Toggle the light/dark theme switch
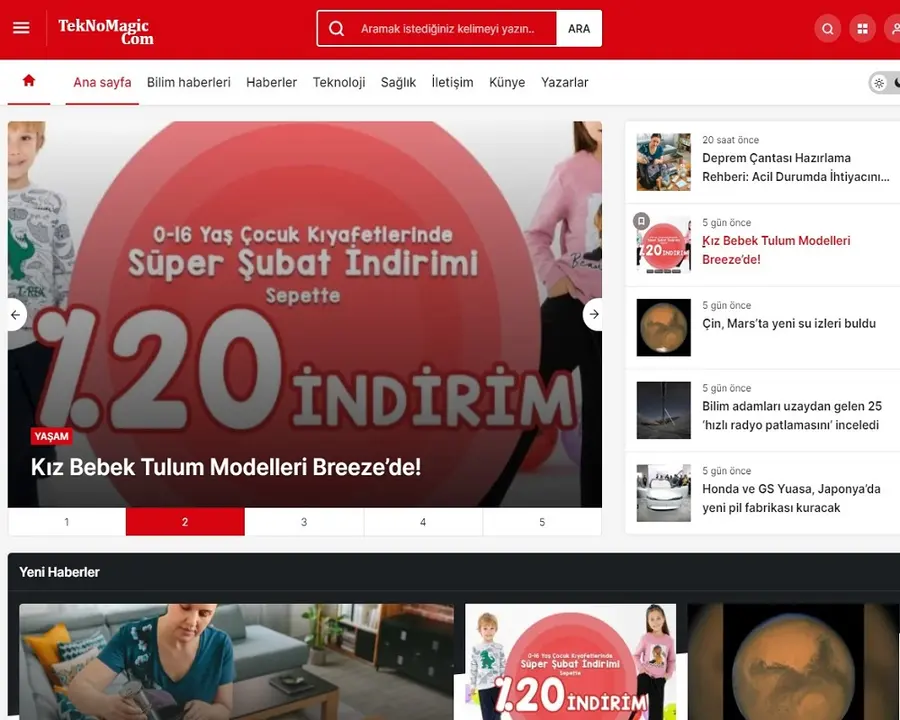900x720 pixels. click(885, 83)
